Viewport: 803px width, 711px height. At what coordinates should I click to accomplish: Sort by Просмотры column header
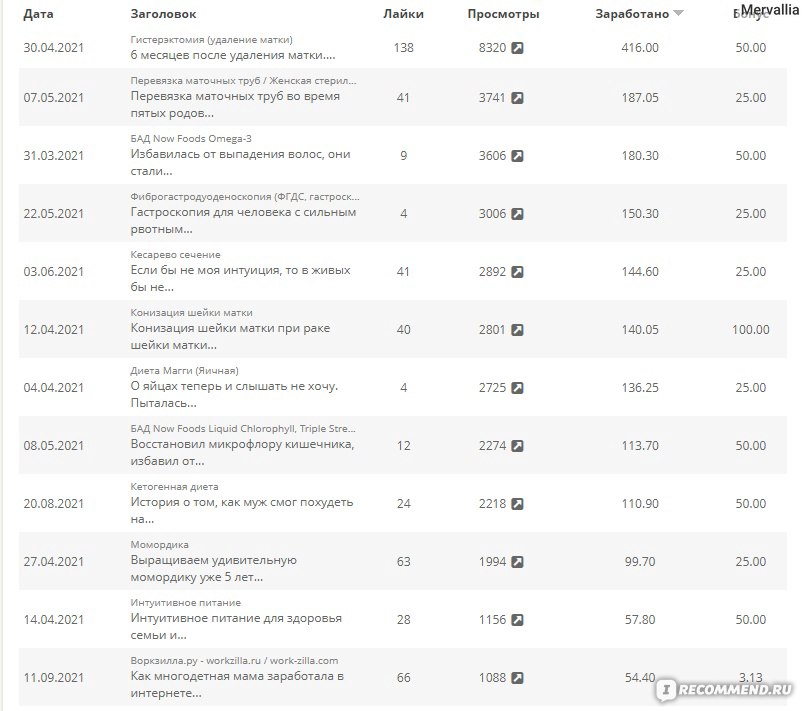(x=503, y=14)
